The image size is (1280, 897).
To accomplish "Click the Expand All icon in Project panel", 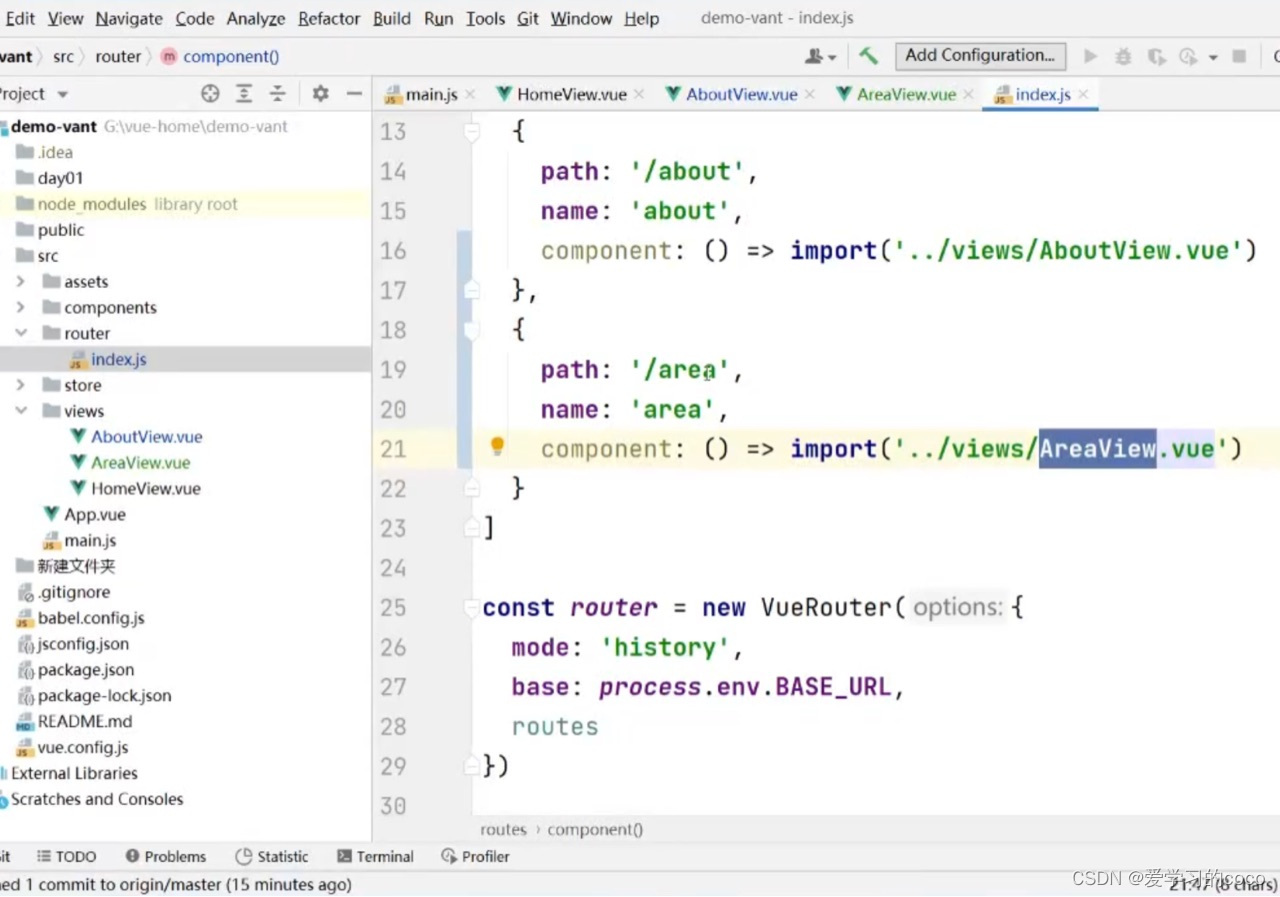I will click(x=244, y=94).
